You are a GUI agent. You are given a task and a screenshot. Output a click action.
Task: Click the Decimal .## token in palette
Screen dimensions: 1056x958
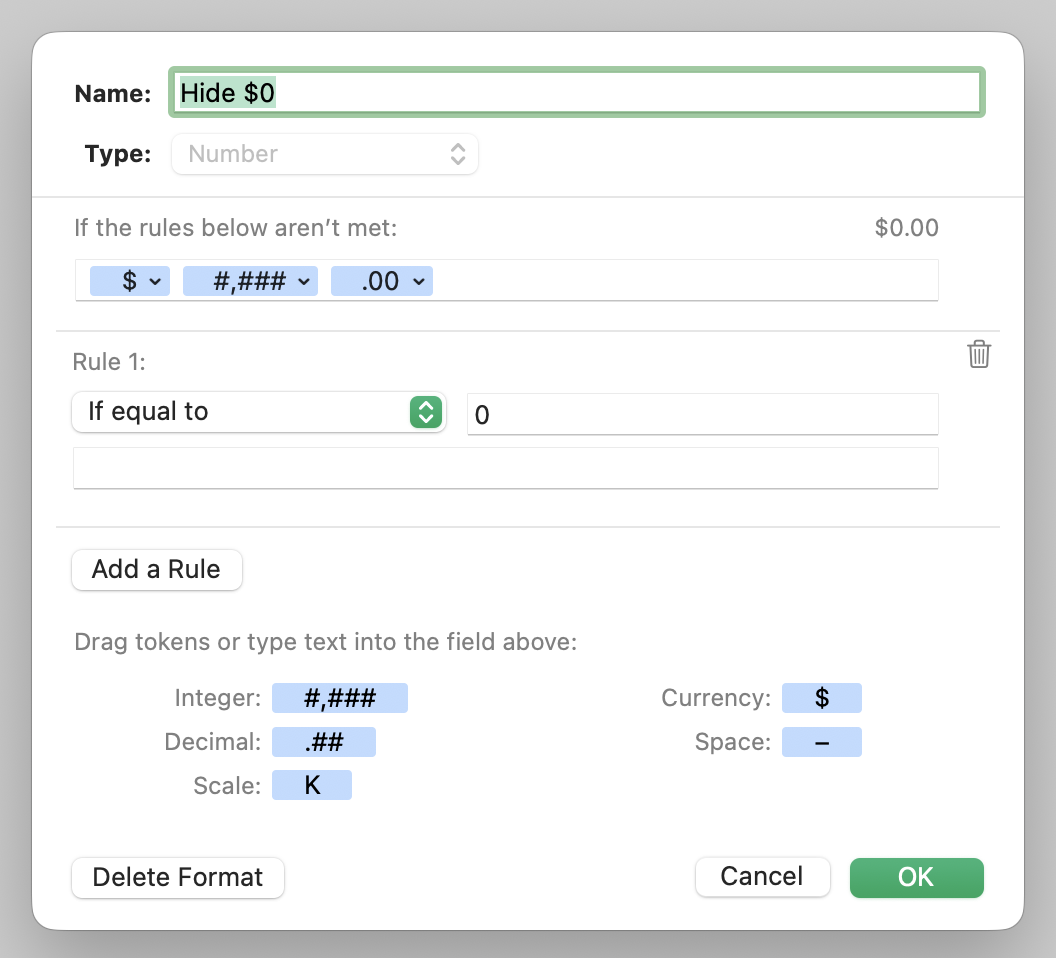[x=323, y=742]
